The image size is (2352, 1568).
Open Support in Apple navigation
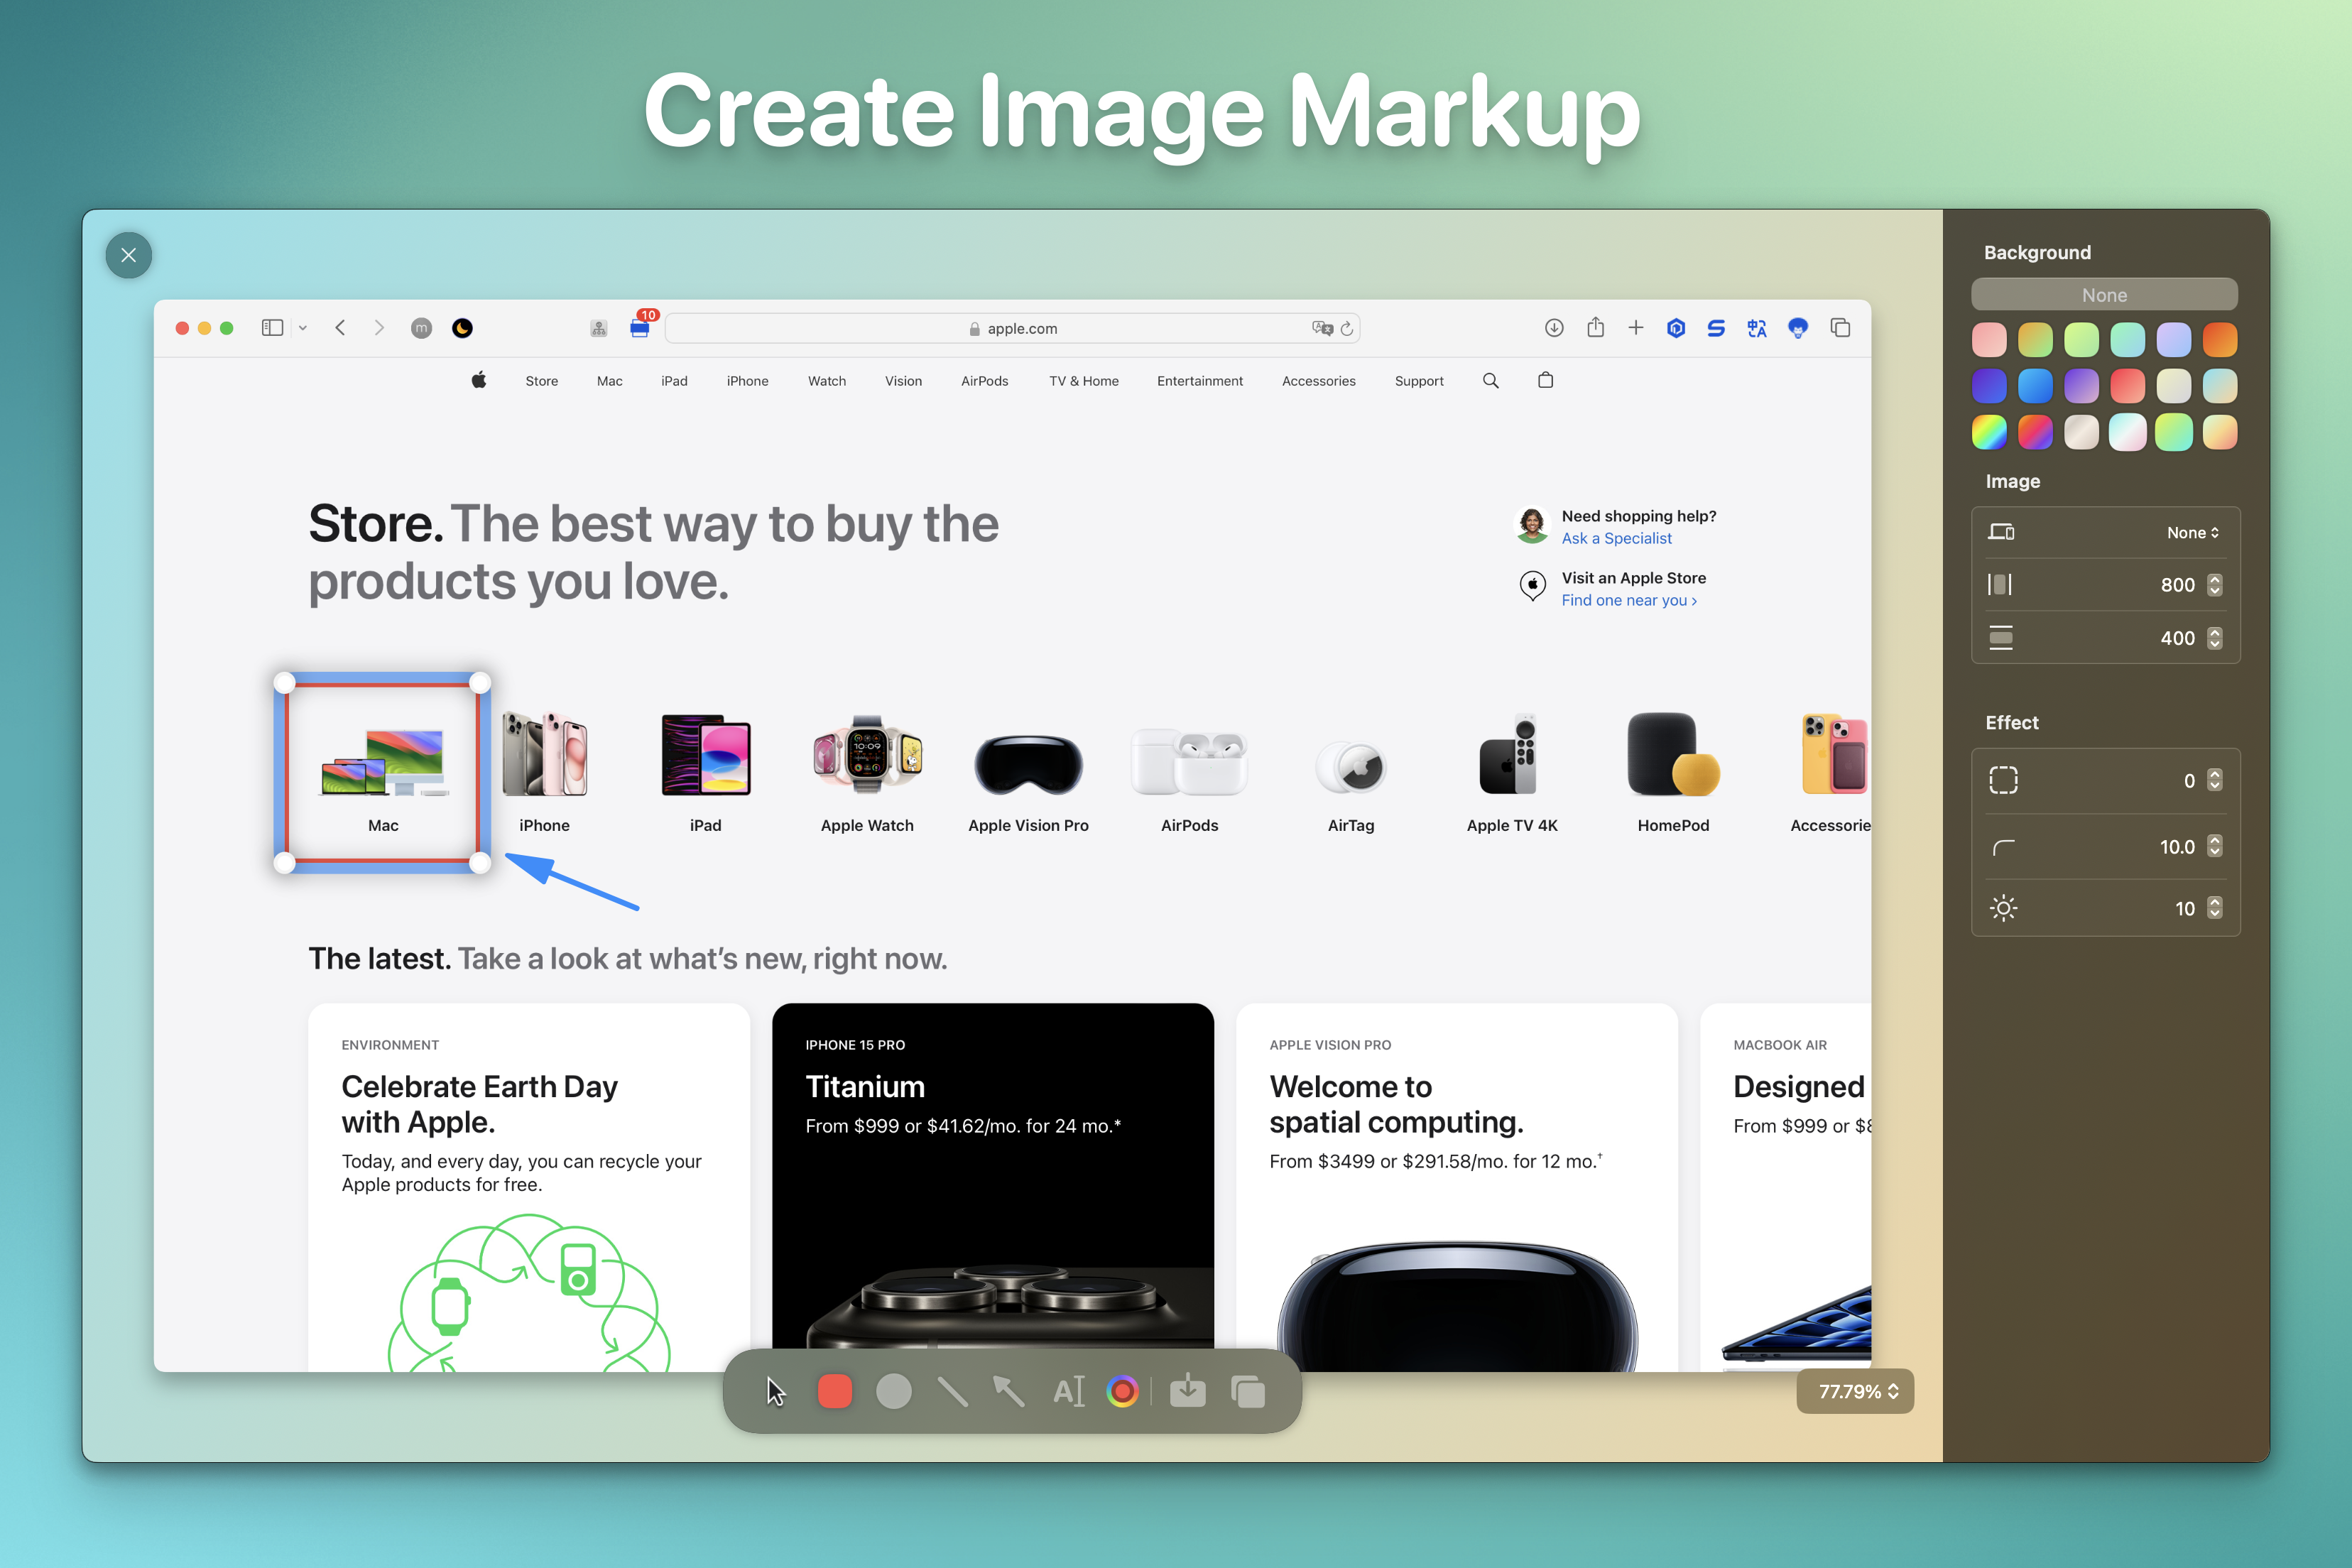point(1419,381)
